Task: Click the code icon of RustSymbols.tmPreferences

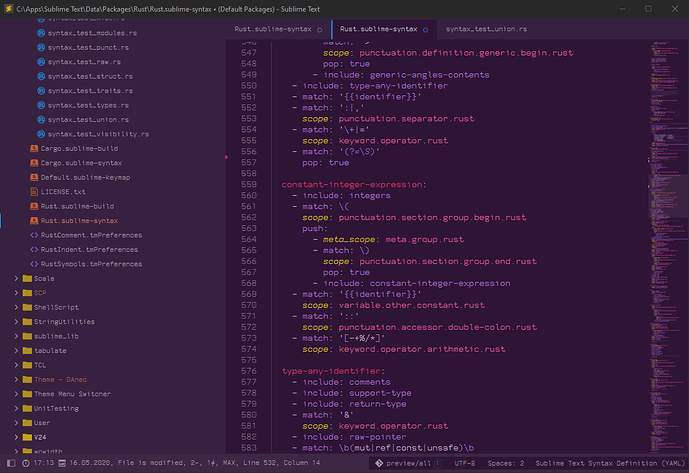Action: (x=34, y=264)
